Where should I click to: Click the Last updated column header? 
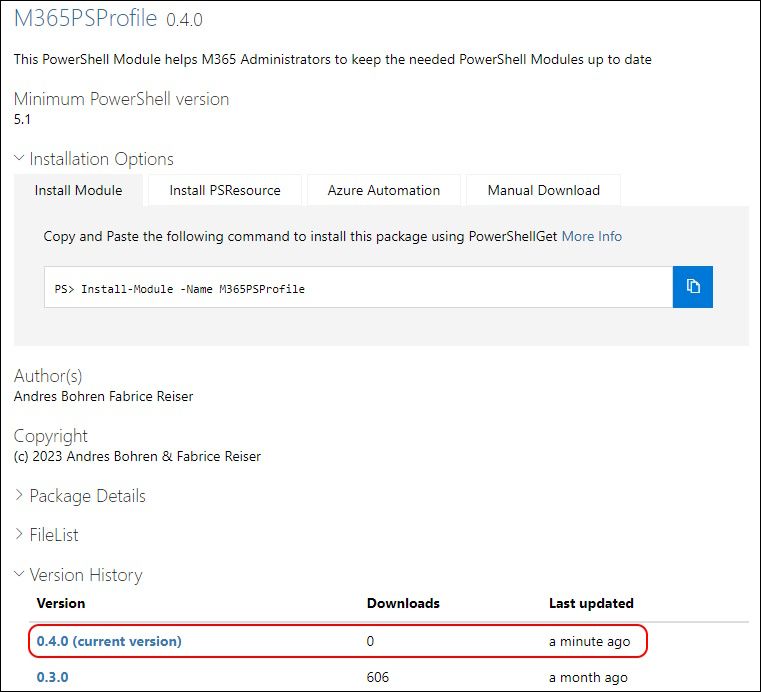pyautogui.click(x=591, y=603)
